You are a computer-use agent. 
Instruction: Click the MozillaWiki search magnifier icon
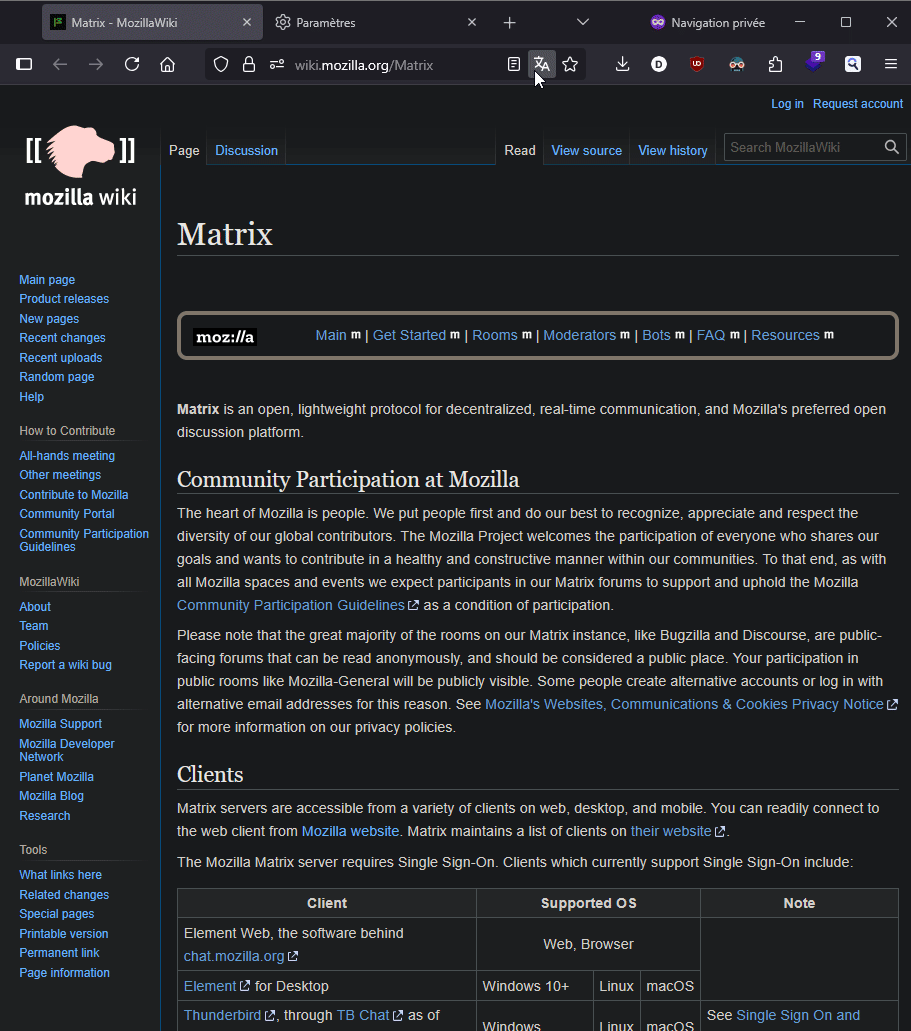[892, 147]
